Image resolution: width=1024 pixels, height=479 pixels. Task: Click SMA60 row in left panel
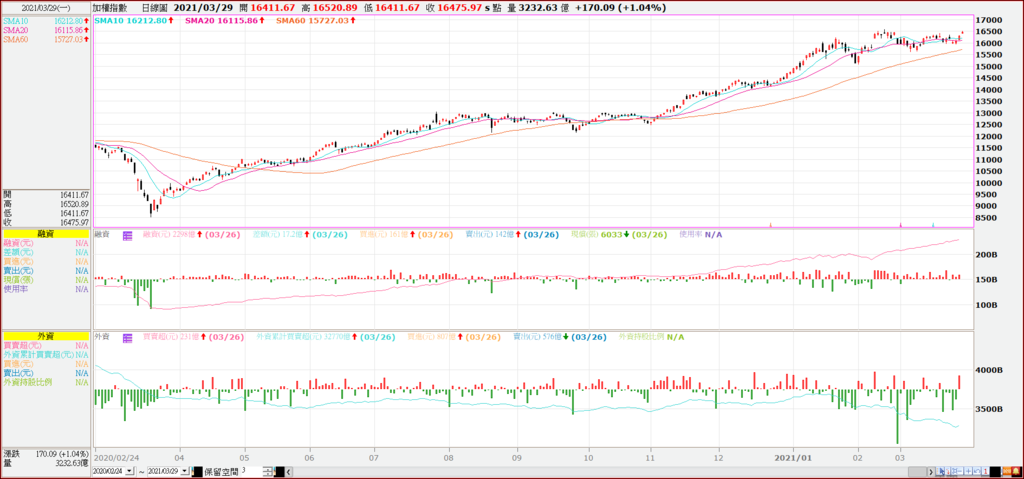[x=46, y=39]
